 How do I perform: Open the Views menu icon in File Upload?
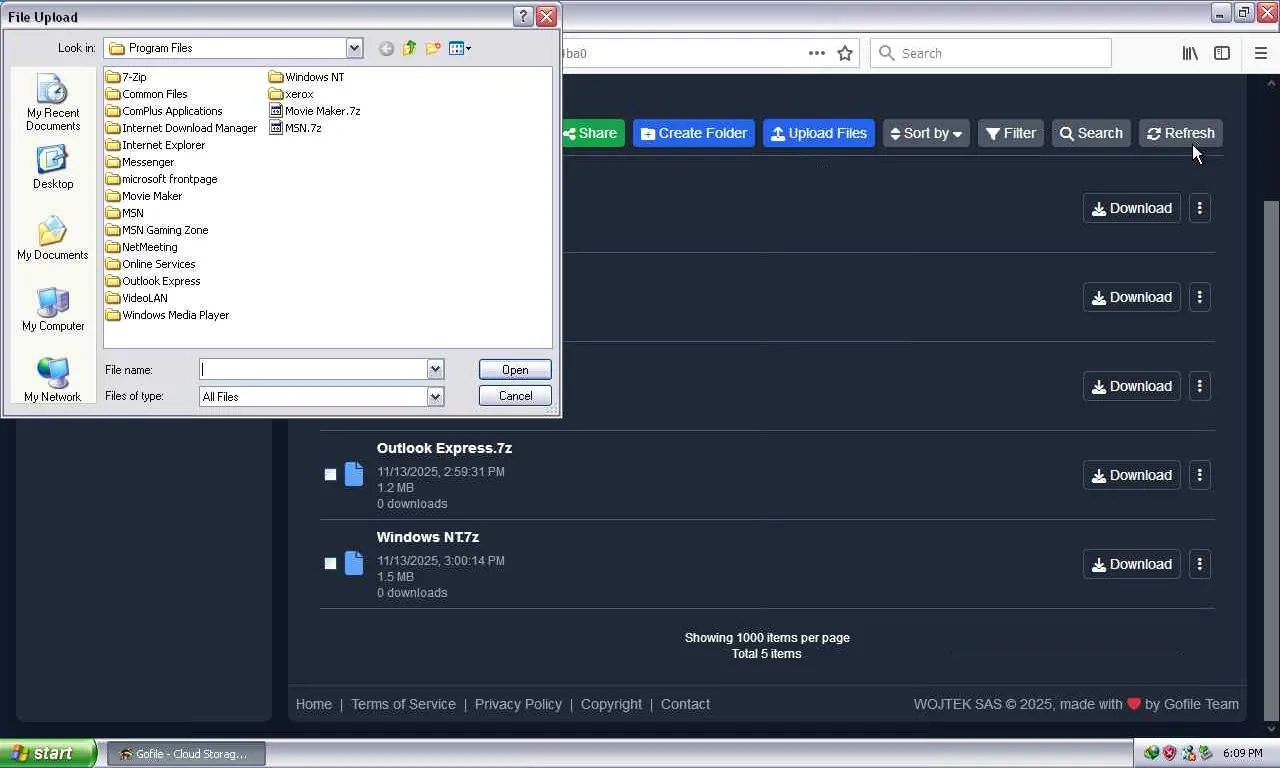[x=459, y=48]
